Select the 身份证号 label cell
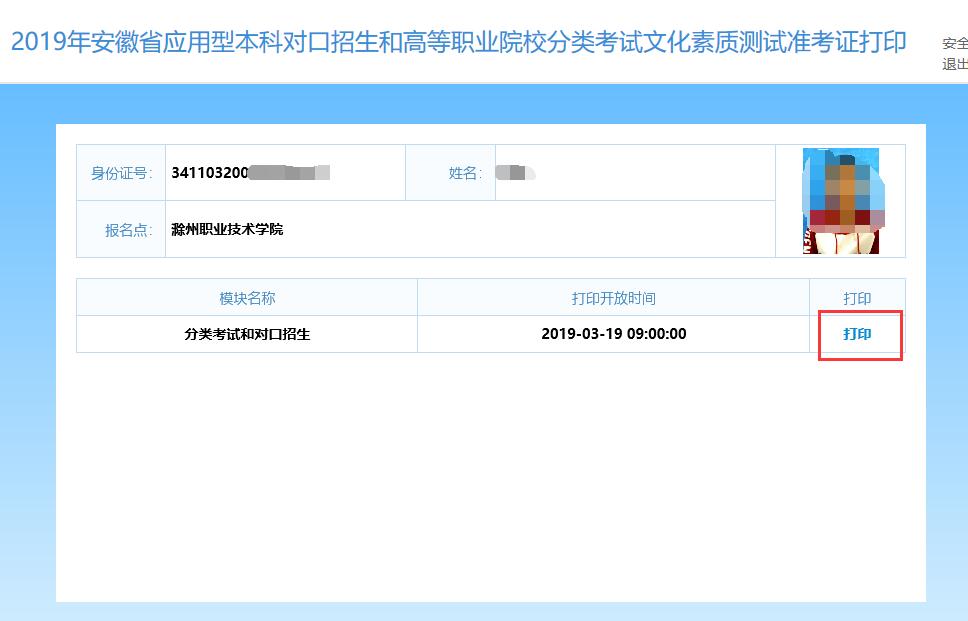968x621 pixels. [x=121, y=173]
